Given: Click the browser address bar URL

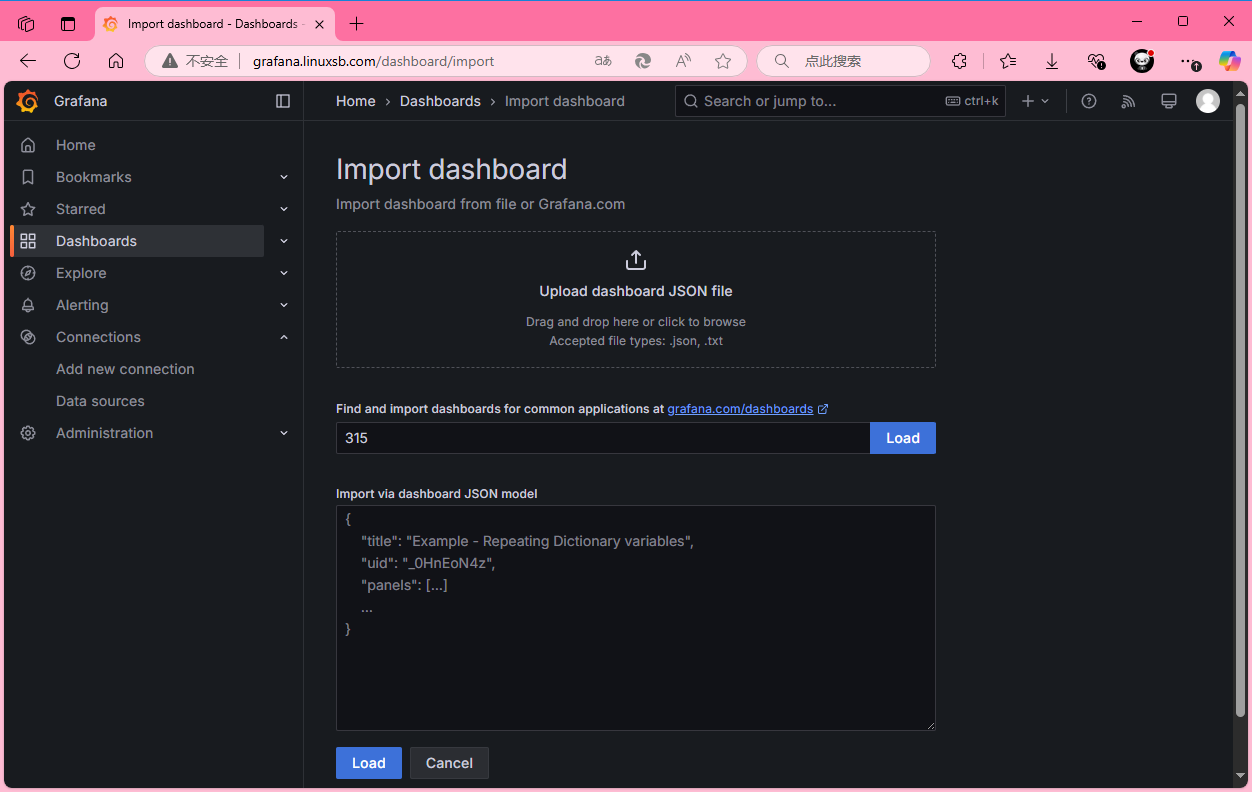Looking at the screenshot, I should tap(373, 61).
